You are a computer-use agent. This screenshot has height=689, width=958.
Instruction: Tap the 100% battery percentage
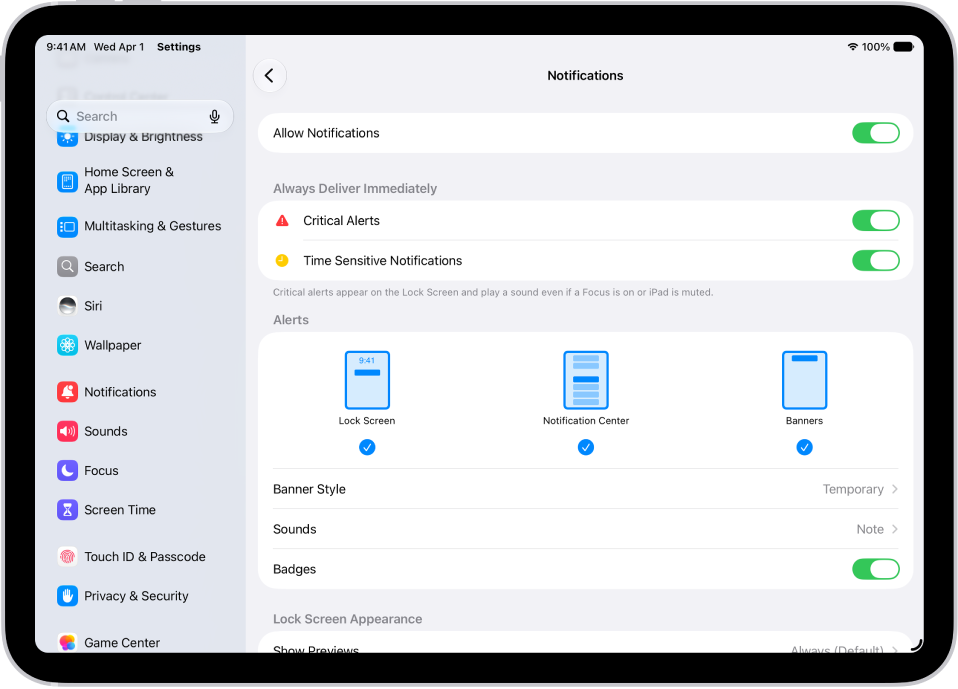click(x=876, y=47)
